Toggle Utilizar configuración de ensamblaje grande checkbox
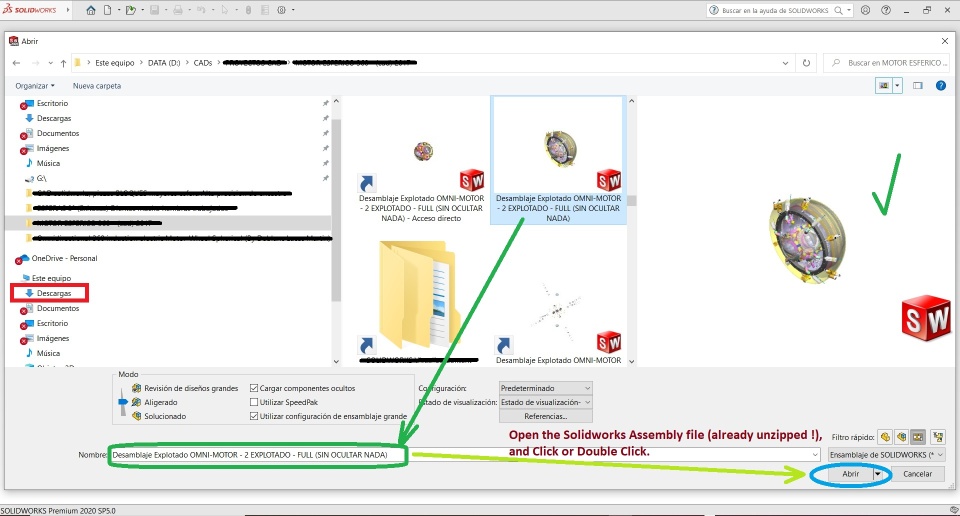Image resolution: width=960 pixels, height=516 pixels. (254, 416)
